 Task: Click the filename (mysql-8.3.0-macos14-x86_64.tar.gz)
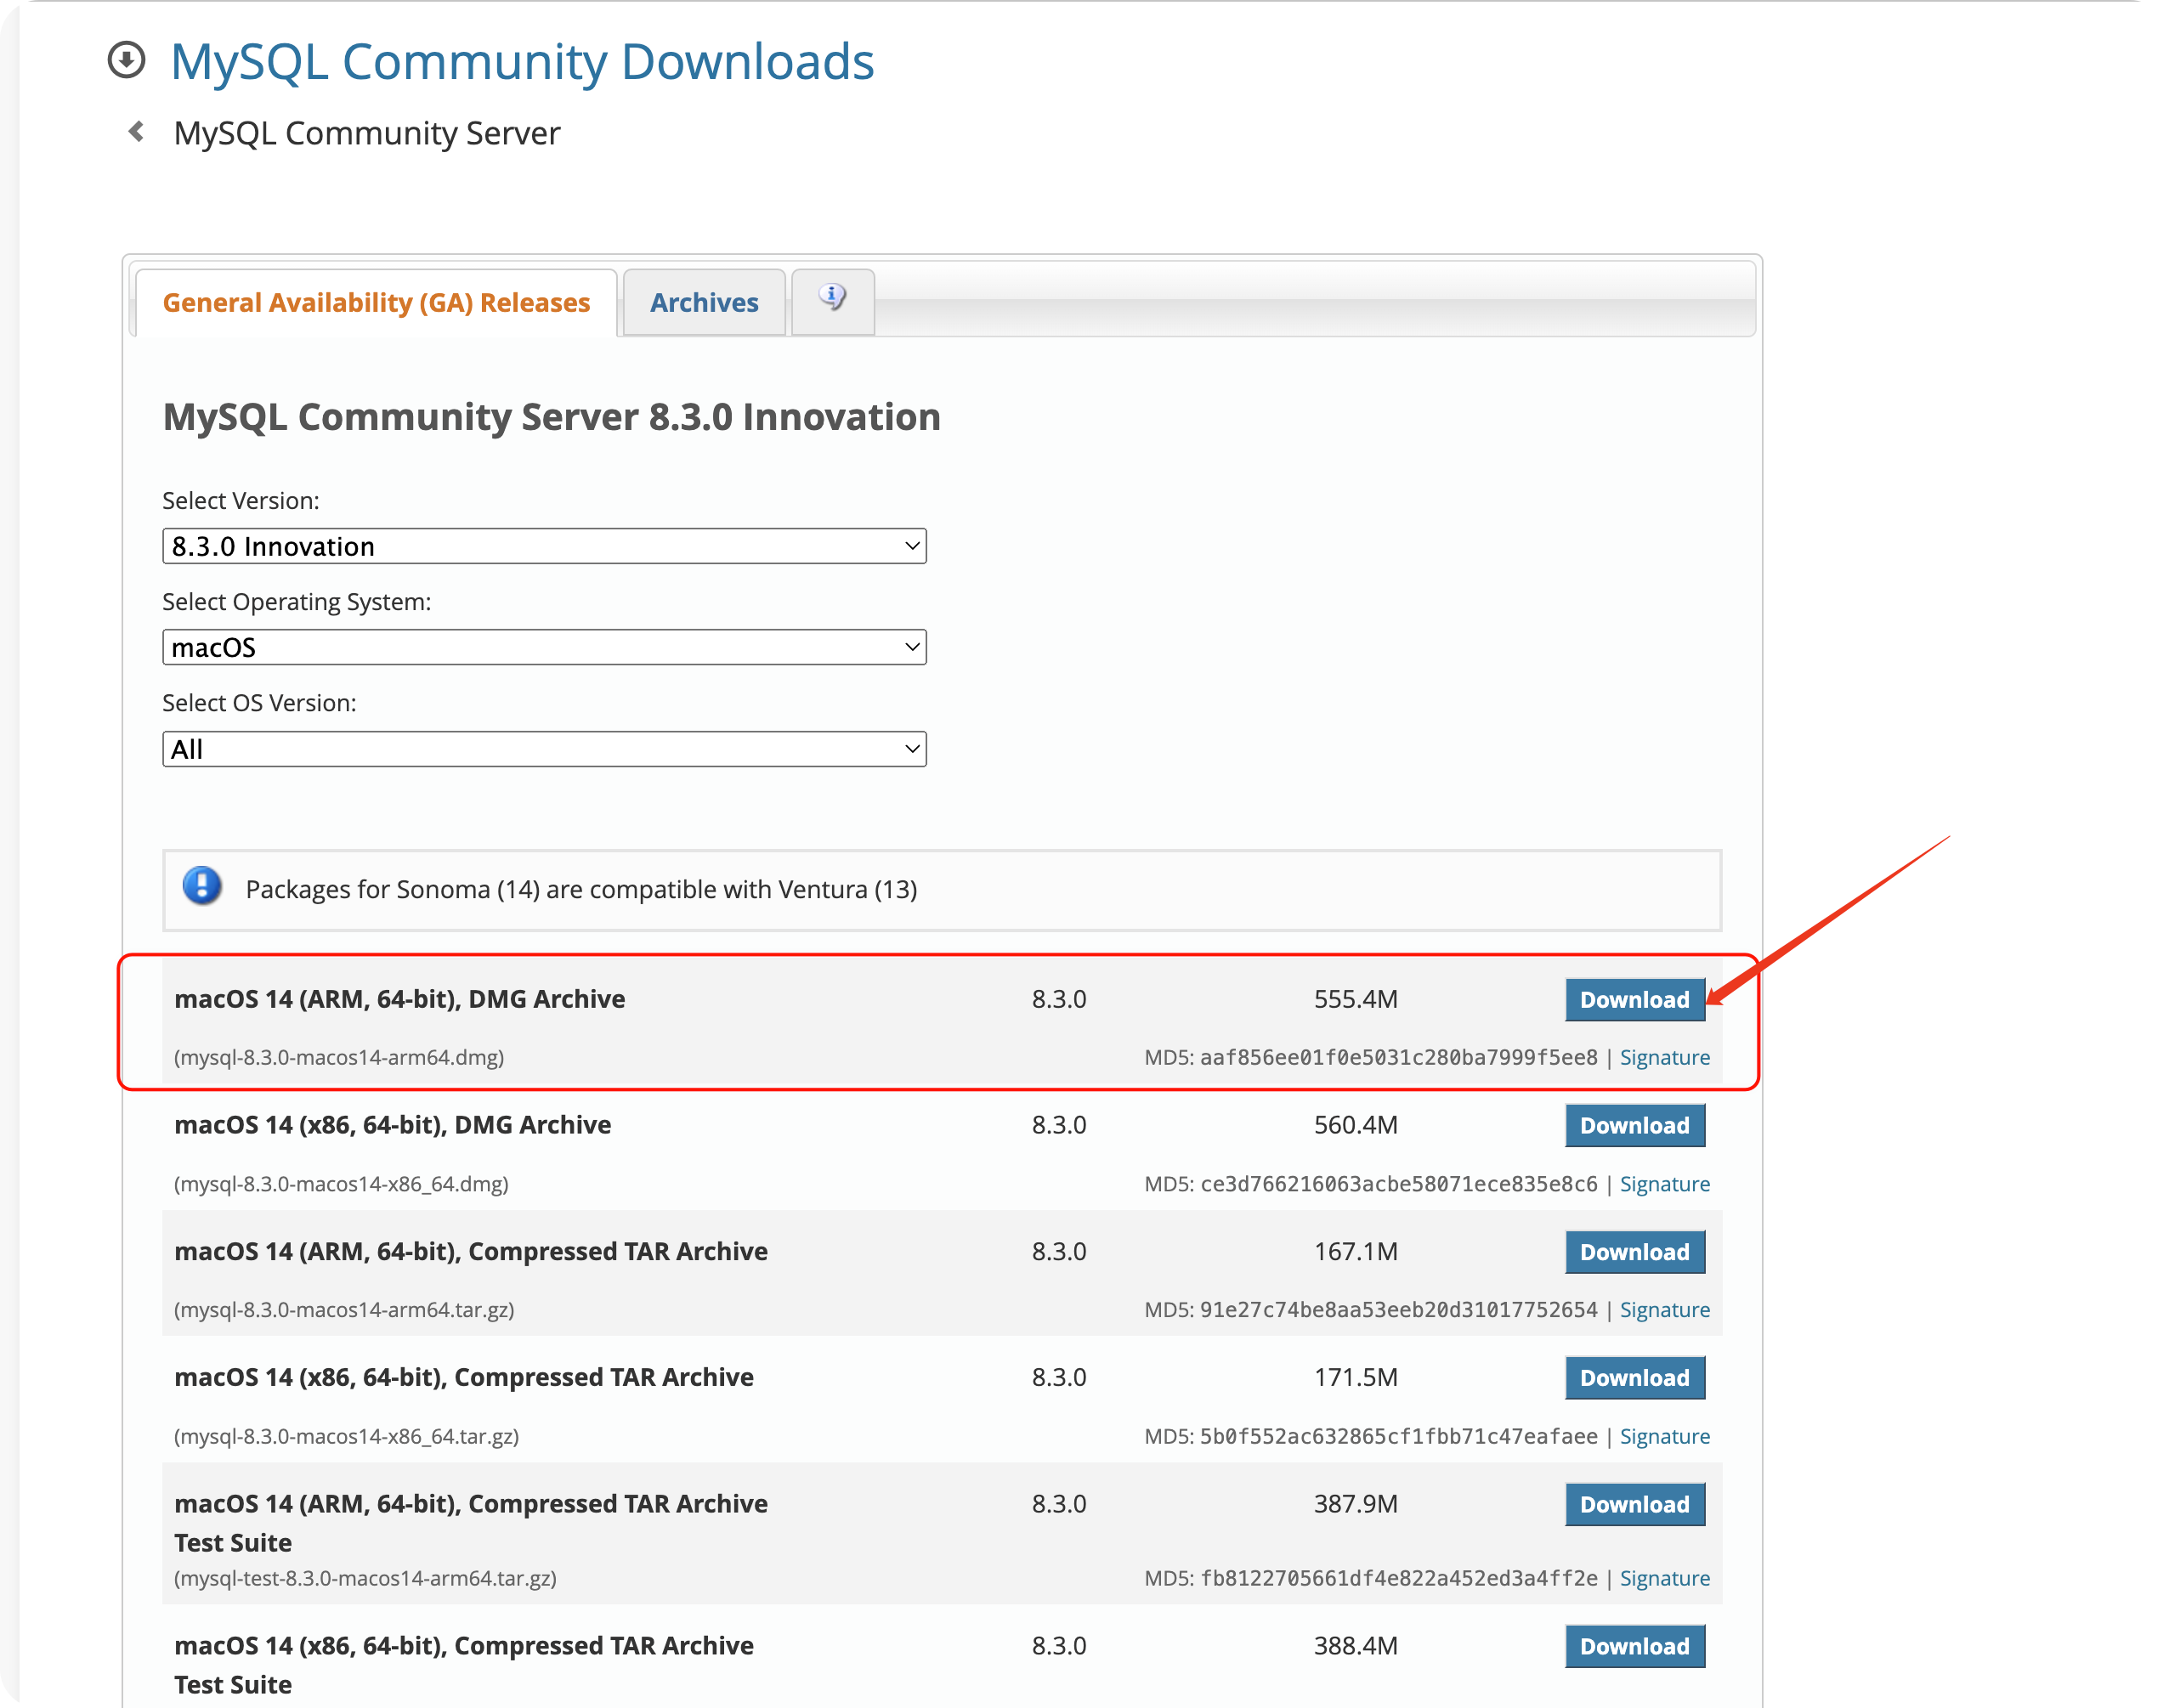[346, 1436]
